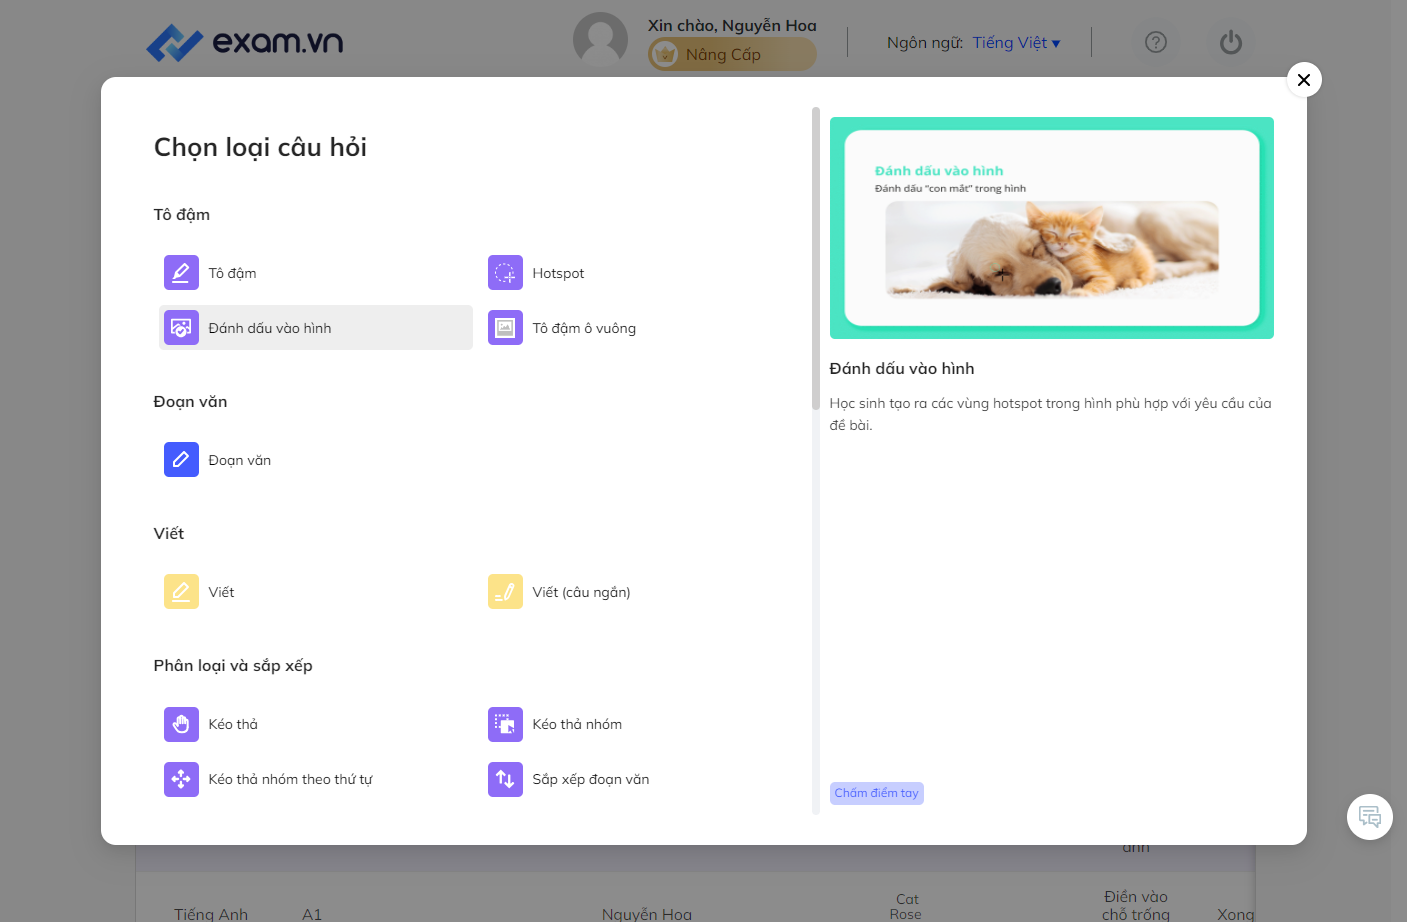Click the Kéo thả option label
1407x922 pixels.
click(x=233, y=724)
